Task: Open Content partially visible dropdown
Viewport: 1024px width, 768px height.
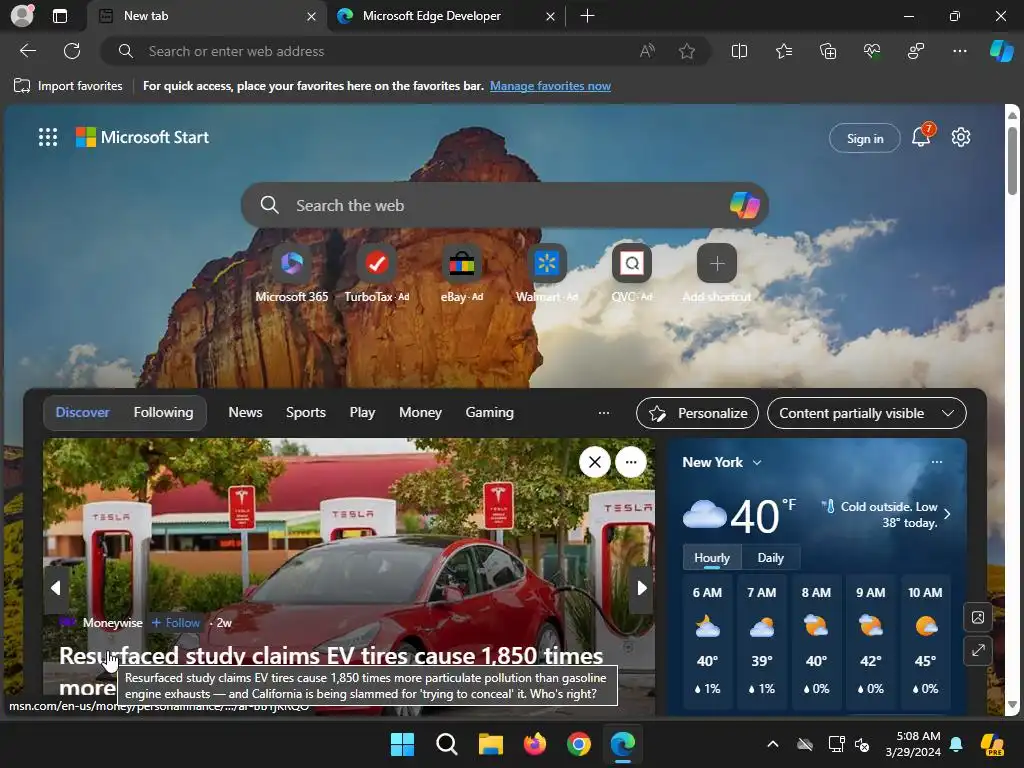Action: pos(867,413)
